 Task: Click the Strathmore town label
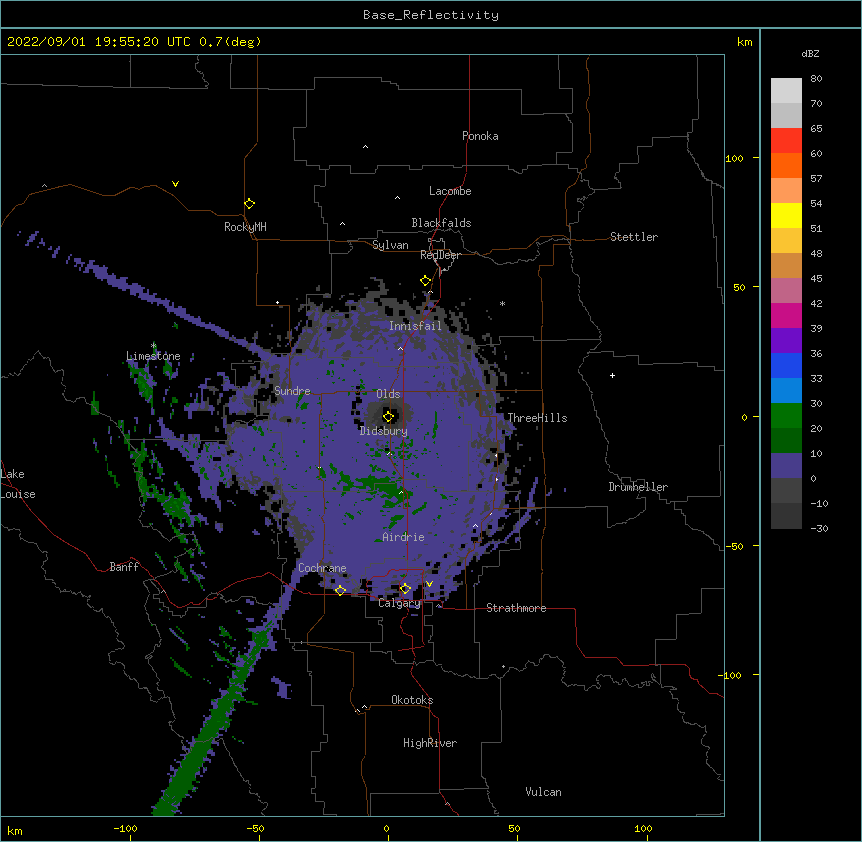(516, 608)
